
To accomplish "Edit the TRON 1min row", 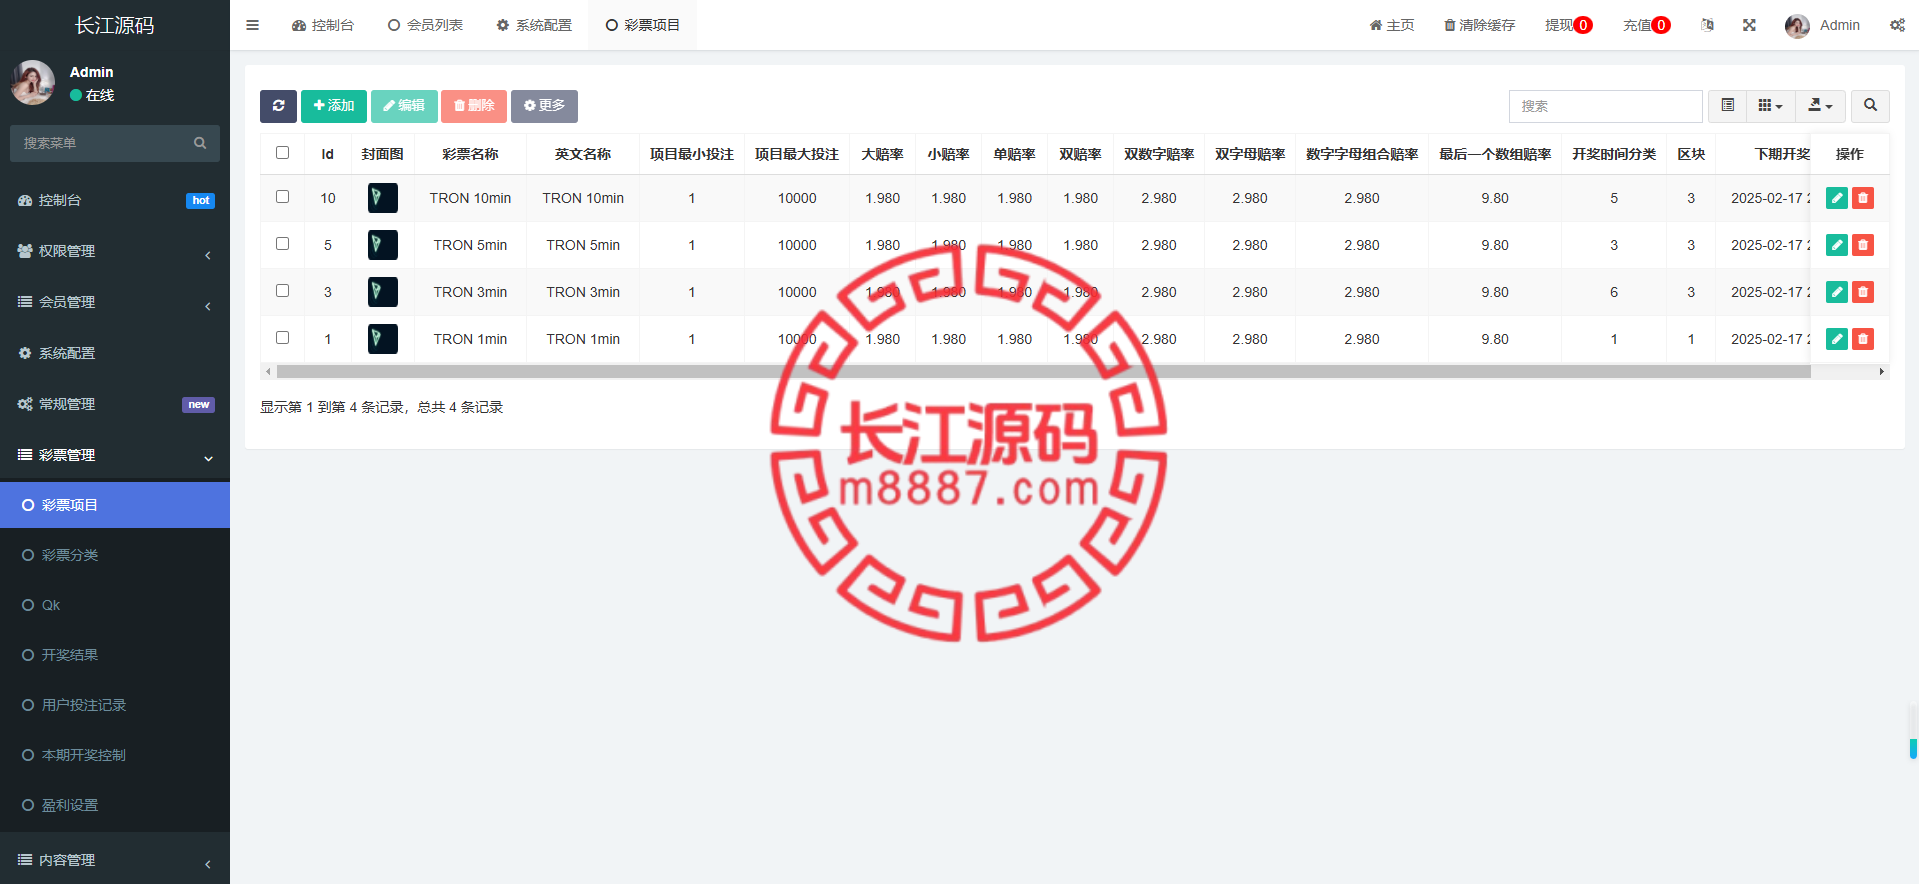I will pyautogui.click(x=1837, y=339).
